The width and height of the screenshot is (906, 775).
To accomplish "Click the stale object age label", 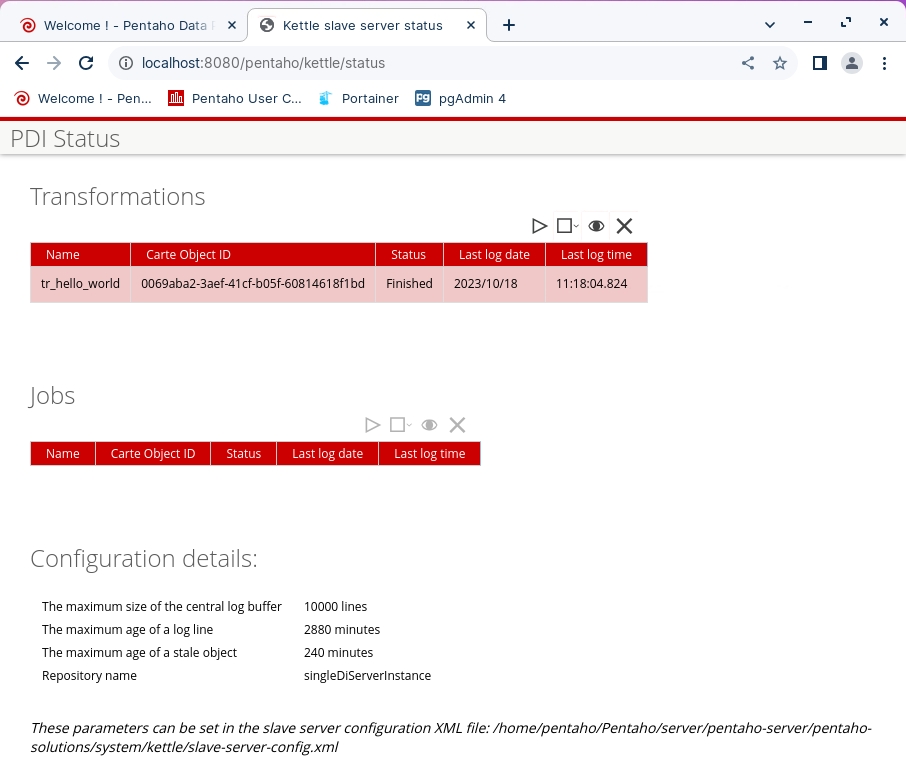I will 139,653.
